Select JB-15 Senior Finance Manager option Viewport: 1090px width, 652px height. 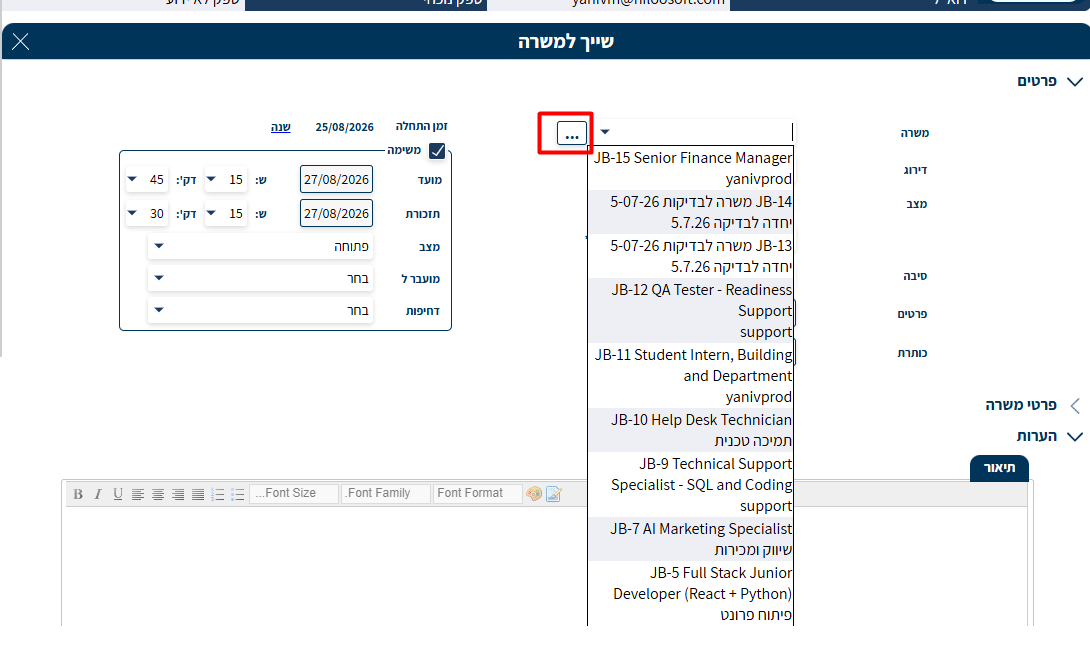click(691, 168)
